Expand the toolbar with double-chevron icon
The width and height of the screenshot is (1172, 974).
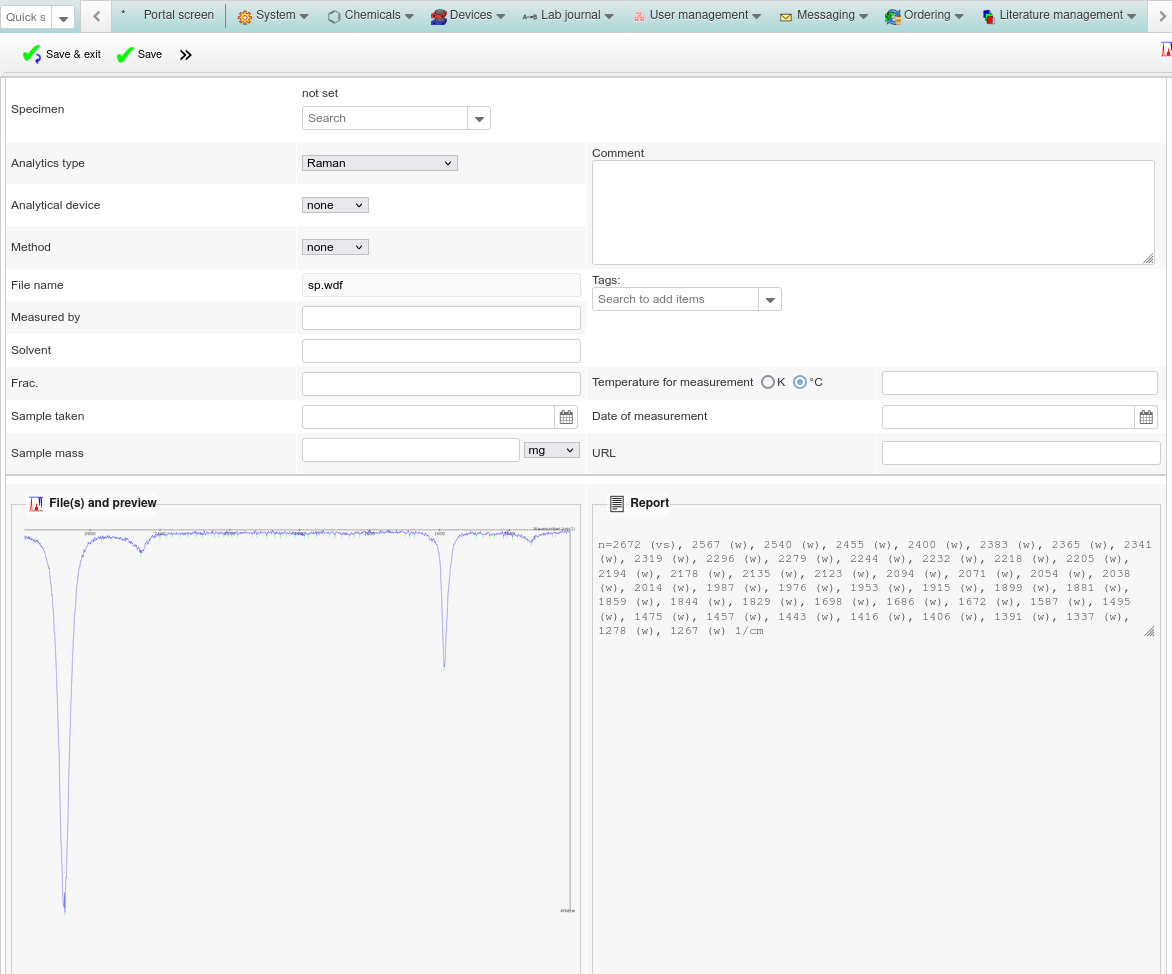pos(185,55)
